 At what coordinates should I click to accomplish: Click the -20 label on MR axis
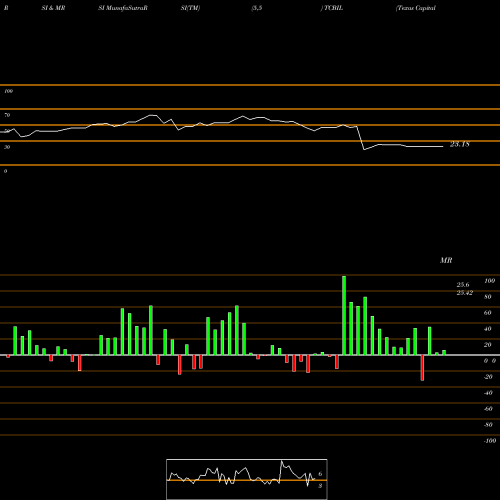point(488,377)
